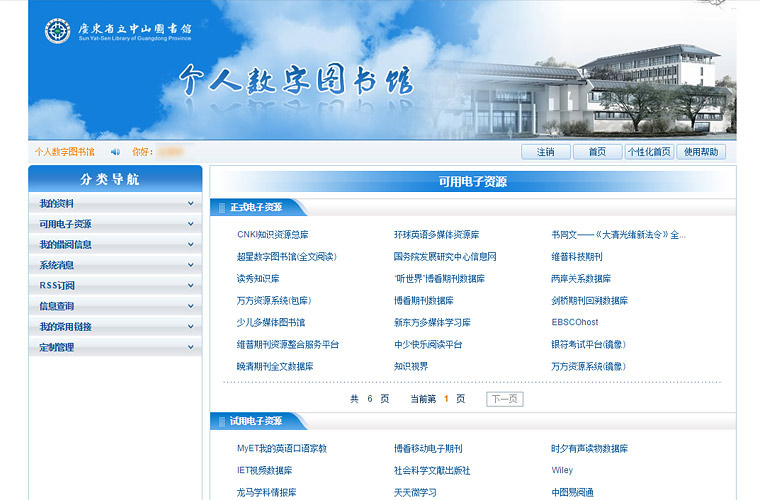Open 中图易阅通 link
The width and height of the screenshot is (760, 500).
tap(572, 493)
